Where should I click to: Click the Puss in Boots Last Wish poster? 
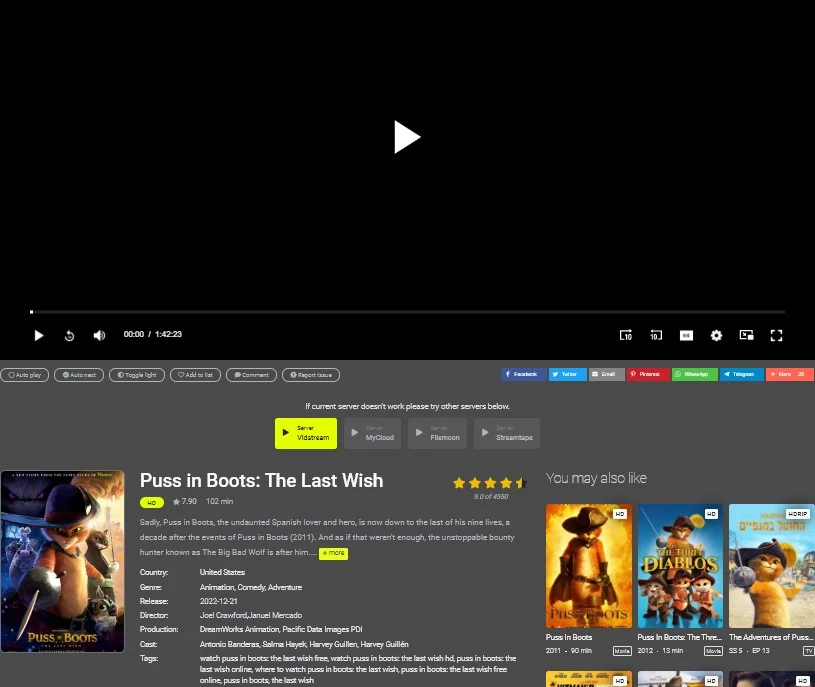(x=62, y=561)
